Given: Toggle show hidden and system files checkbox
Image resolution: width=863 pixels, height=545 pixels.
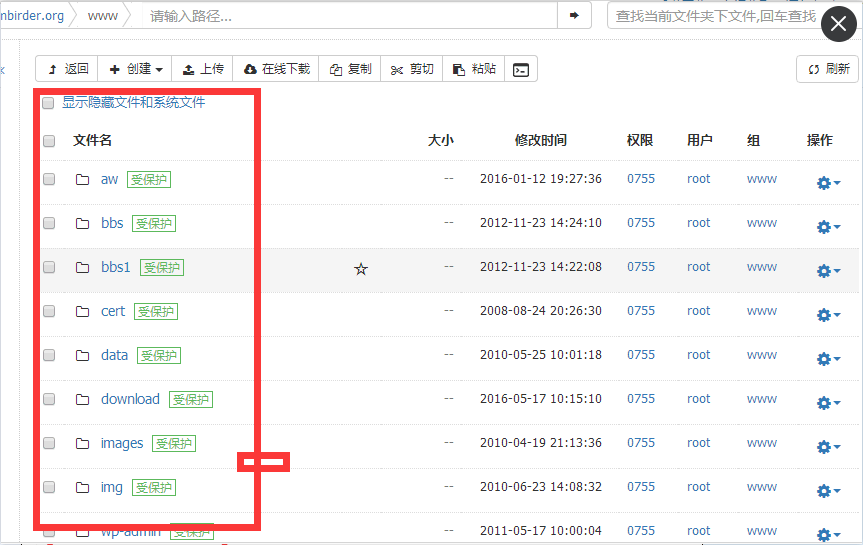Looking at the screenshot, I should tap(48, 103).
